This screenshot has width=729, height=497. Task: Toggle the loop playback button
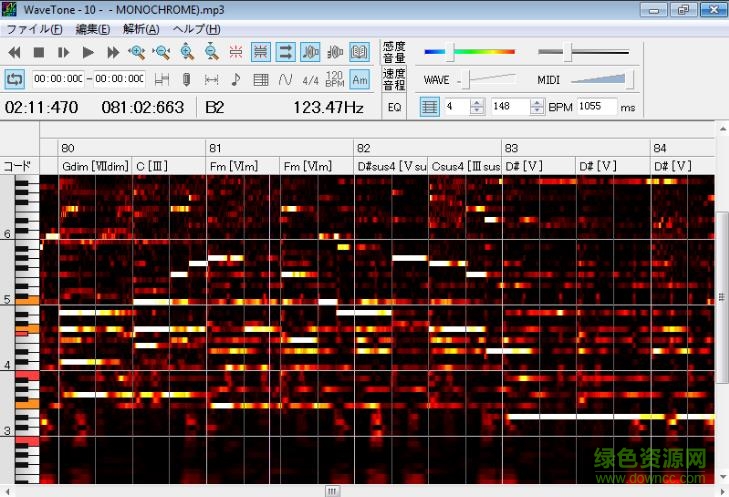15,79
